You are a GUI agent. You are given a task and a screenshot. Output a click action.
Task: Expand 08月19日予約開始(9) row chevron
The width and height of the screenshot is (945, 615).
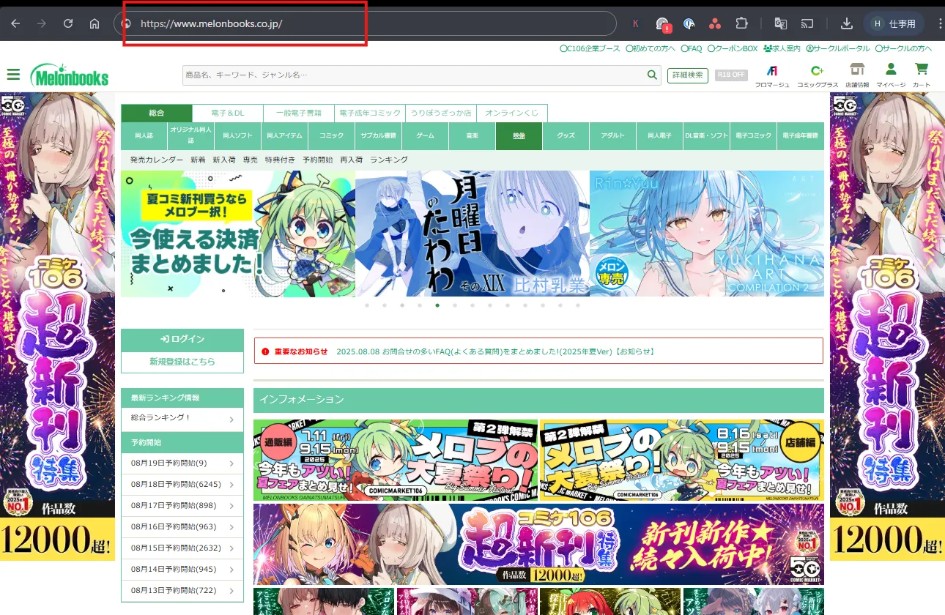[231, 463]
